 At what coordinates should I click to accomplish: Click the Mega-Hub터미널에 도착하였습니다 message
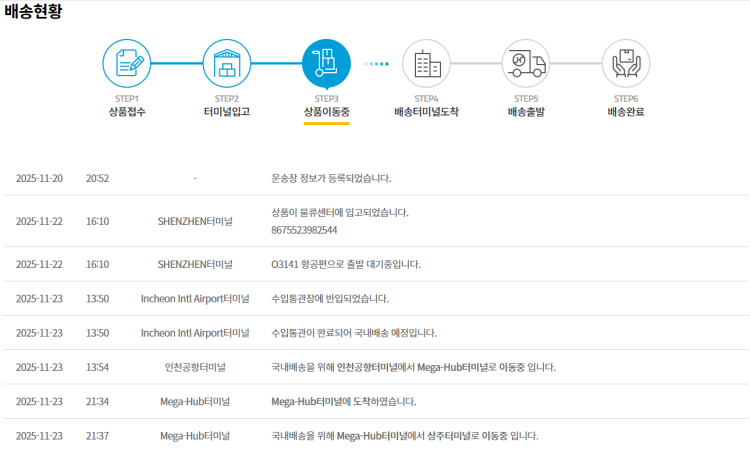point(344,401)
